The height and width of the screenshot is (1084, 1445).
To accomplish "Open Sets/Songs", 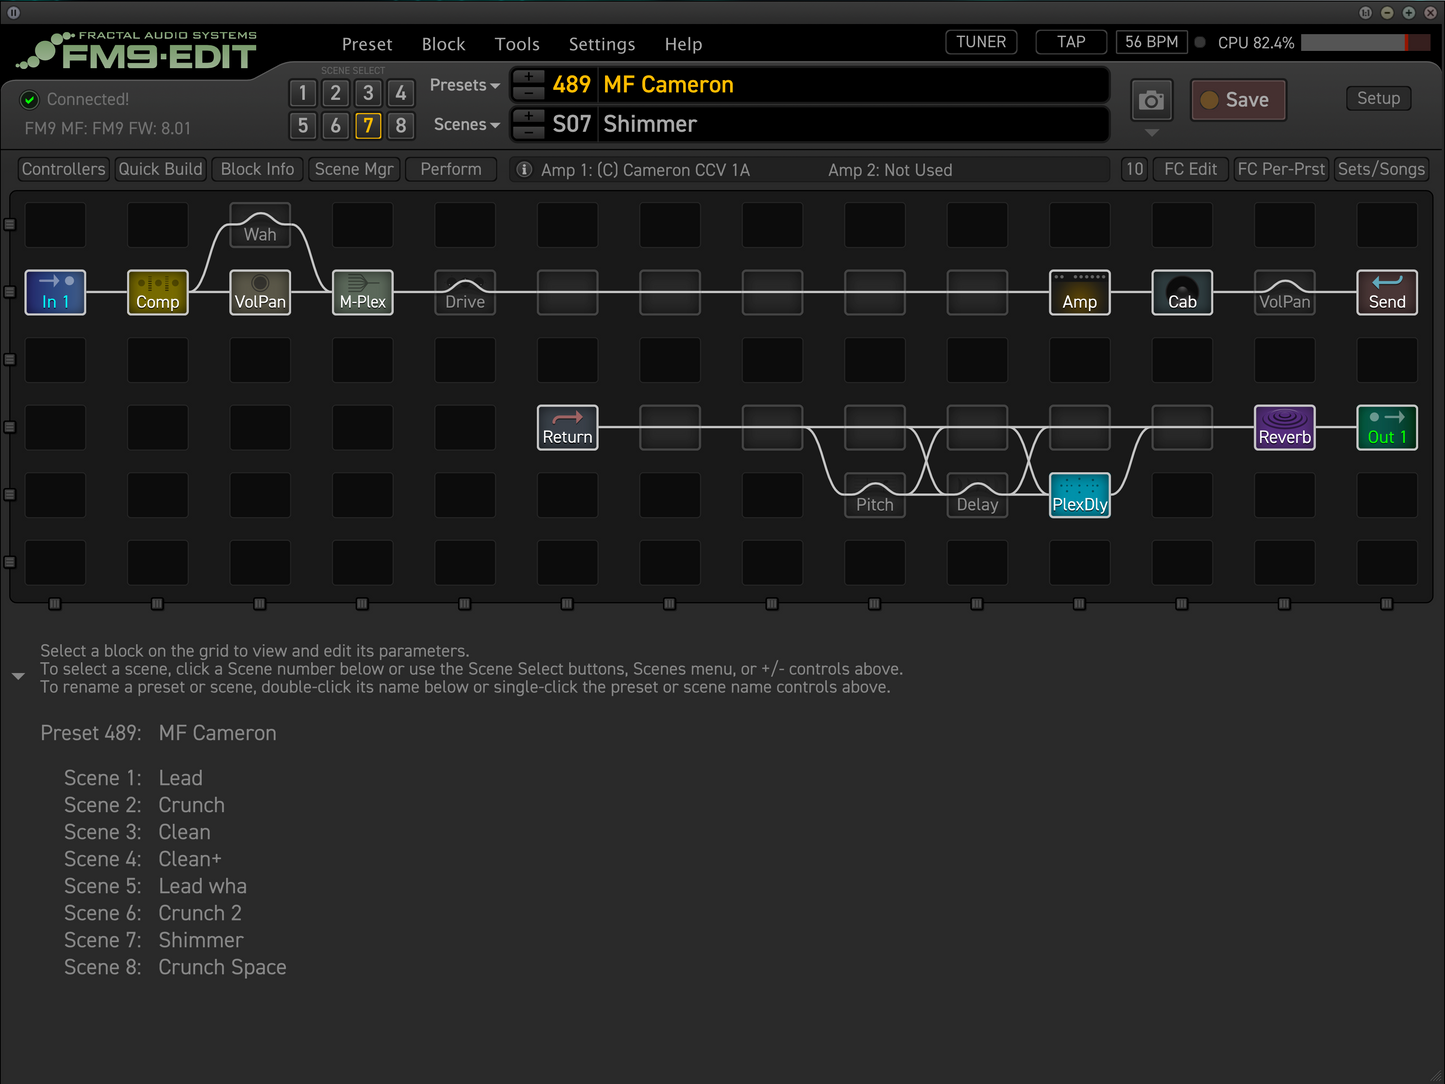I will 1381,169.
